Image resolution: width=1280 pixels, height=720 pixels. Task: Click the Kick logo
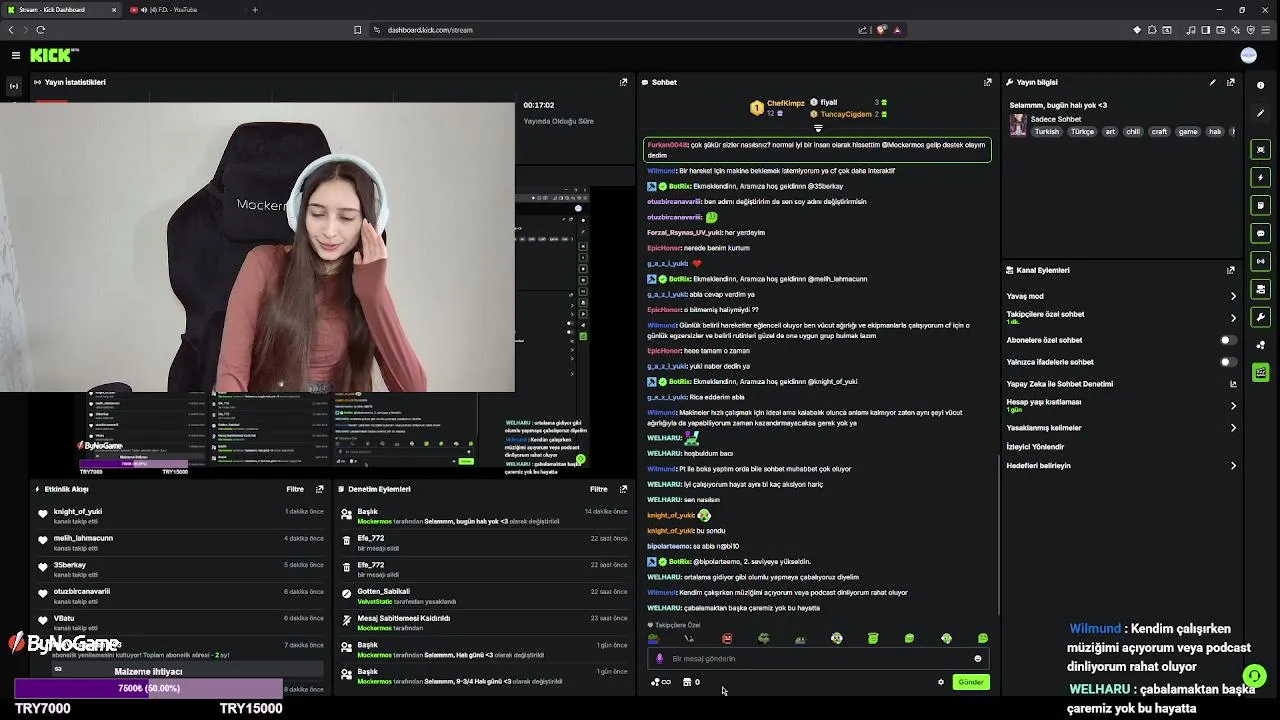pos(53,55)
